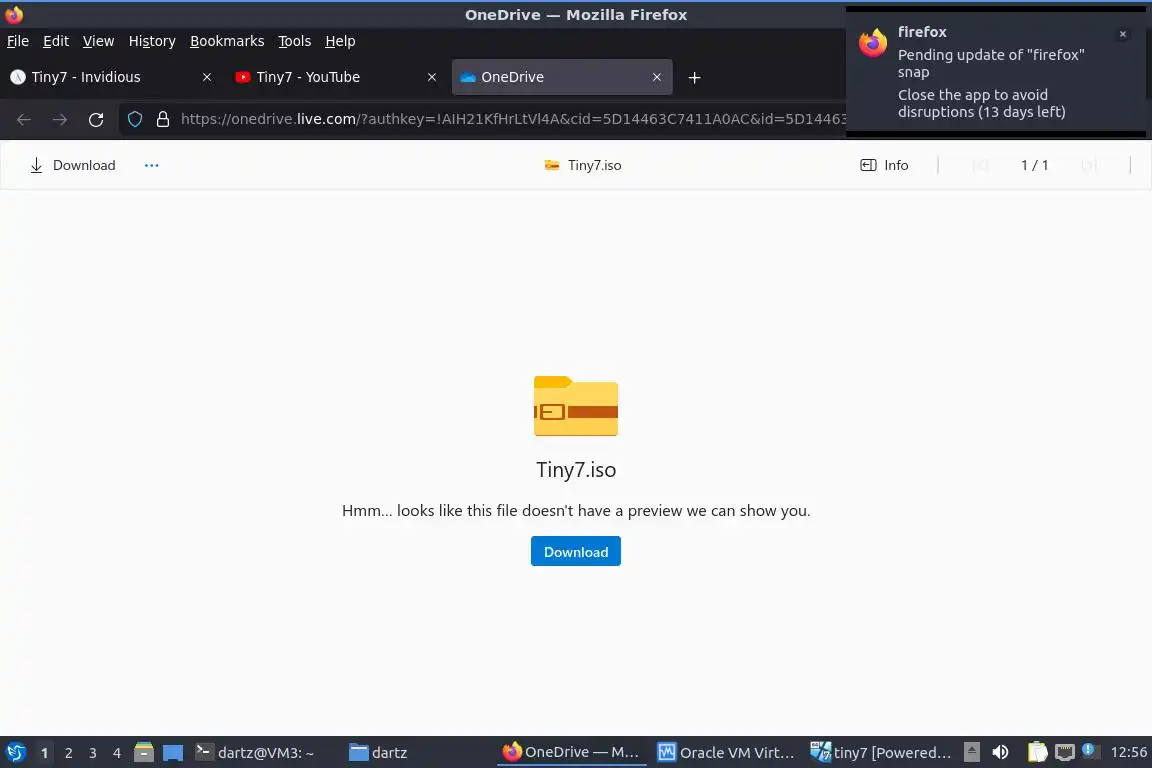
Task: Dismiss the firefox snap update notification
Action: click(x=1123, y=34)
